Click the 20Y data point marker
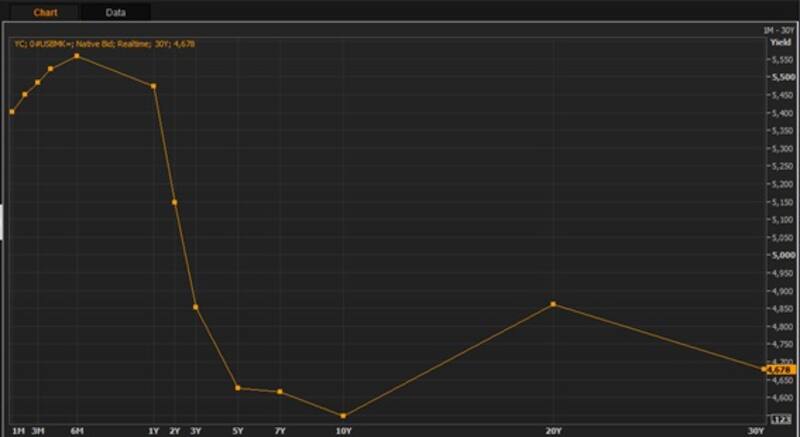Screen dimensions: 800x437 pos(553,304)
